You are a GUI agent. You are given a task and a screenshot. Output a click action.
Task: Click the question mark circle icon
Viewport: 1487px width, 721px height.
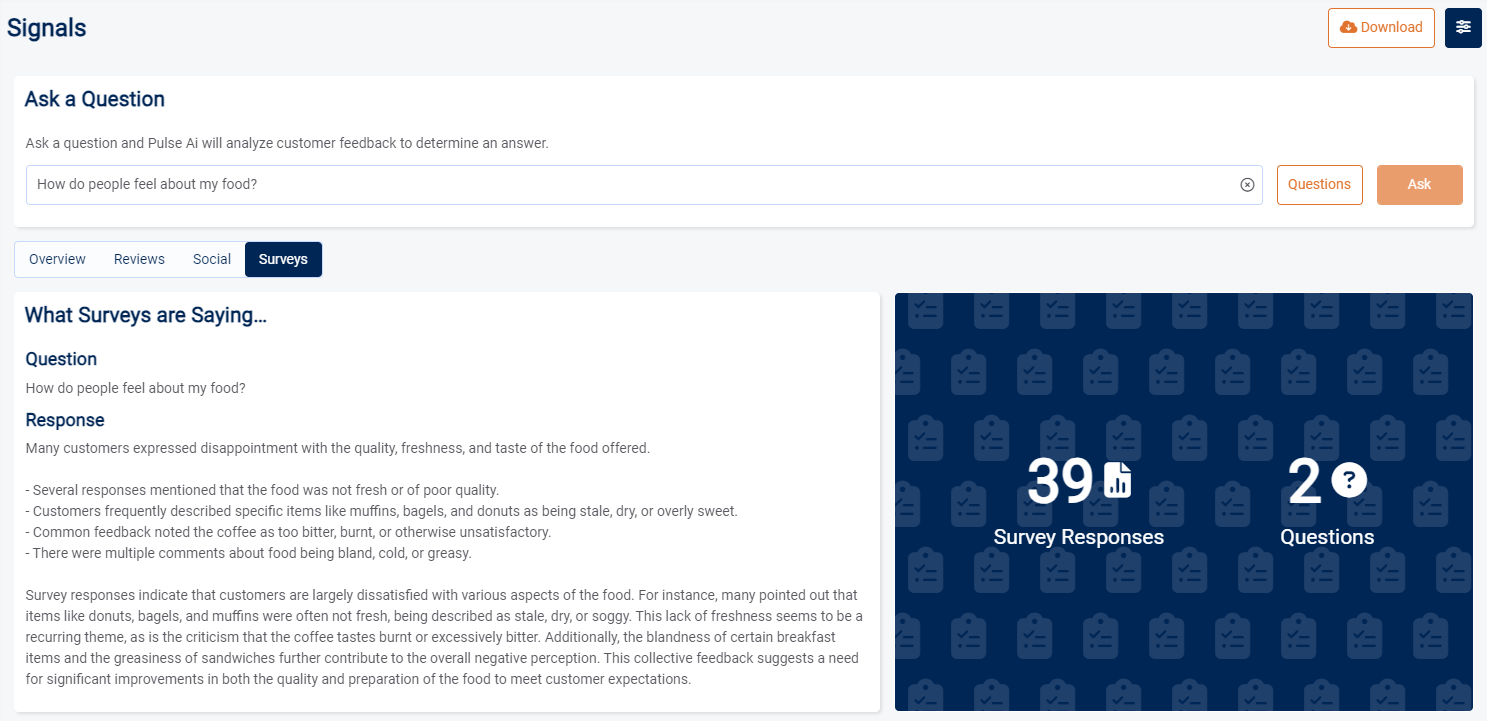click(x=1349, y=480)
